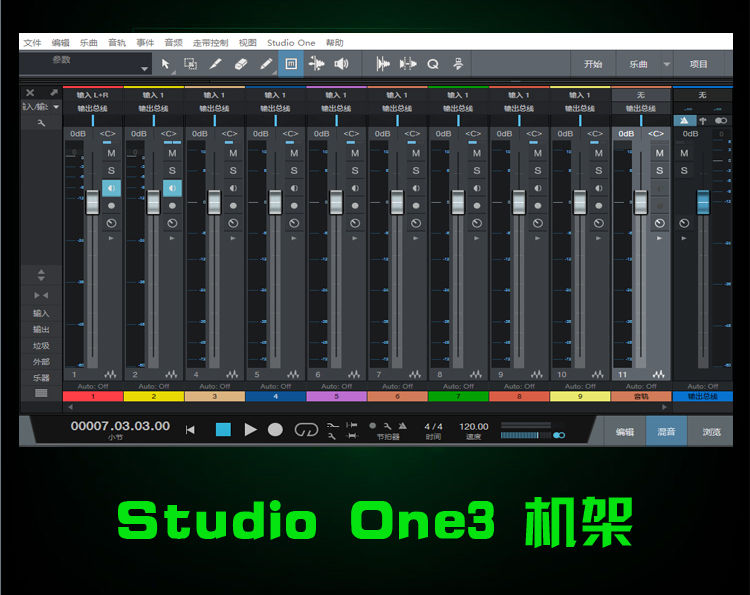Open the 走带控制 menu
Image resolution: width=750 pixels, height=595 pixels.
[x=210, y=43]
